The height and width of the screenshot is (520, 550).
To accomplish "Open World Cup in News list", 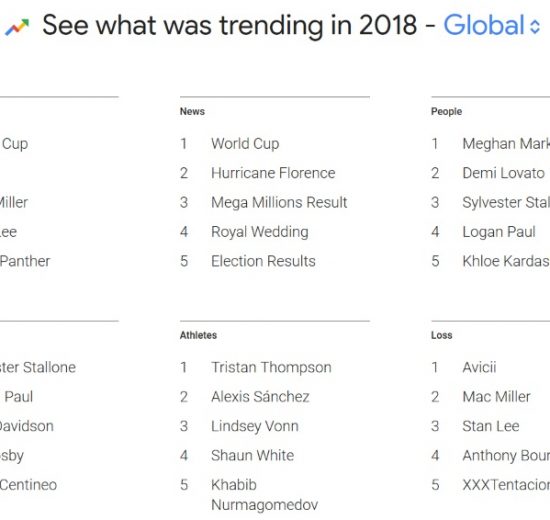I will 245,144.
